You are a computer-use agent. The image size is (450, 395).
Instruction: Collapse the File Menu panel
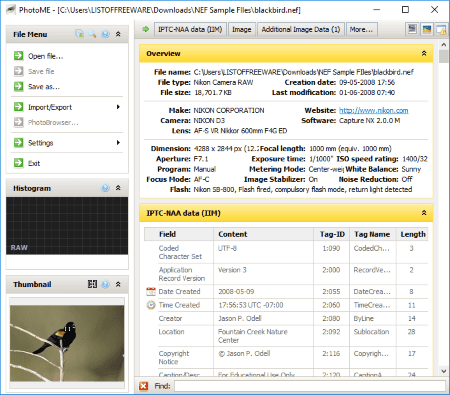point(118,34)
